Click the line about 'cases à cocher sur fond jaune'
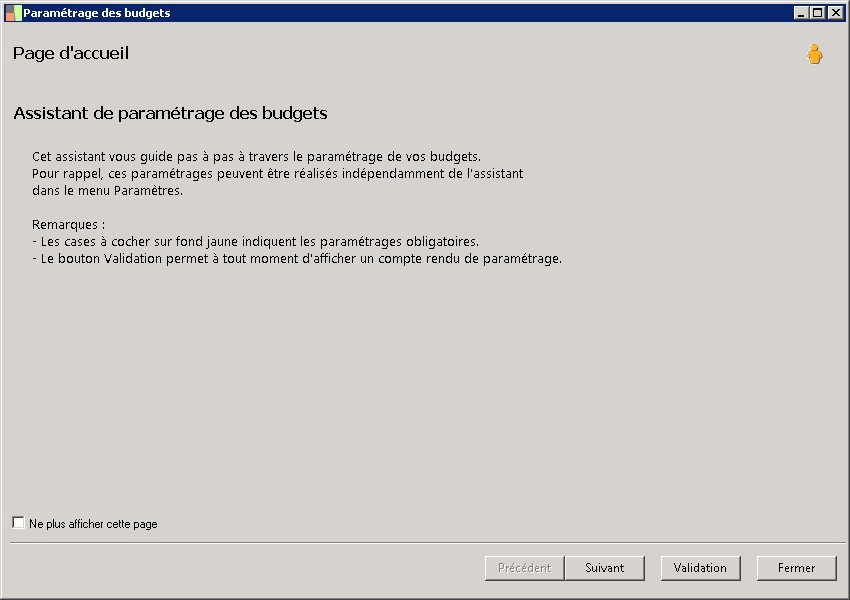The image size is (850, 600). tap(255, 242)
